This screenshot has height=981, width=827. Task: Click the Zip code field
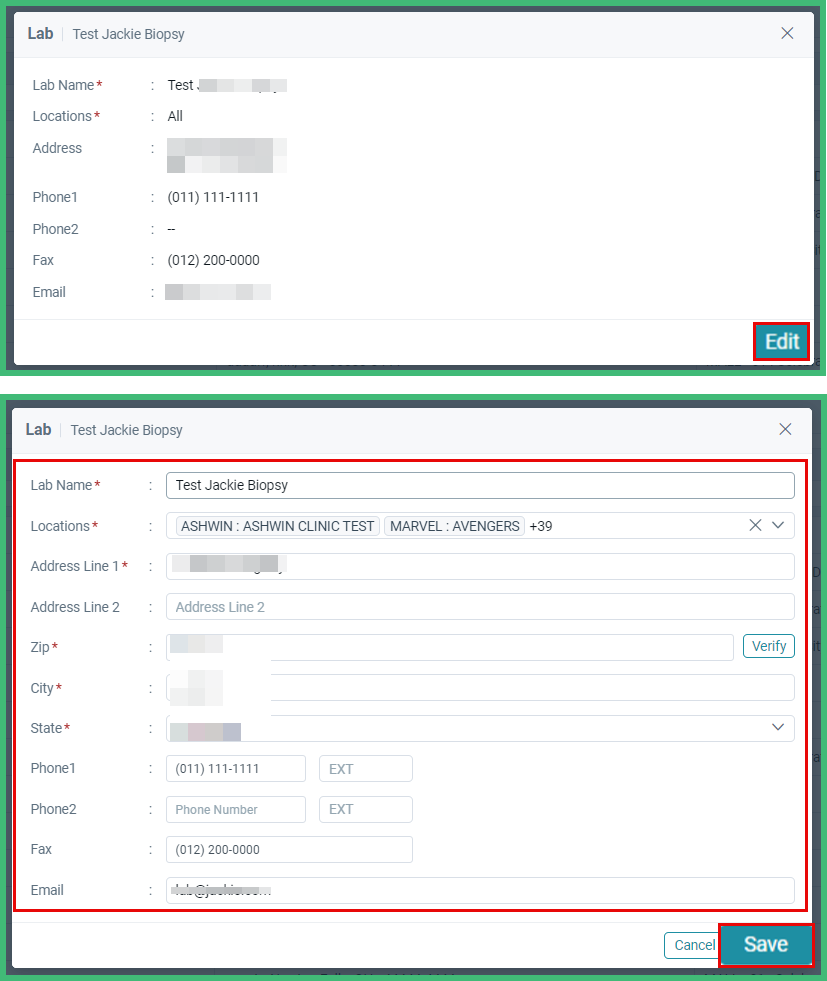pyautogui.click(x=450, y=646)
